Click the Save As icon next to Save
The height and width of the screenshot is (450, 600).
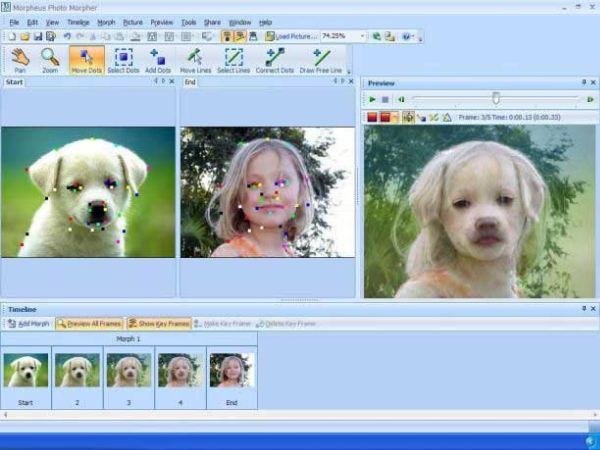coord(51,36)
